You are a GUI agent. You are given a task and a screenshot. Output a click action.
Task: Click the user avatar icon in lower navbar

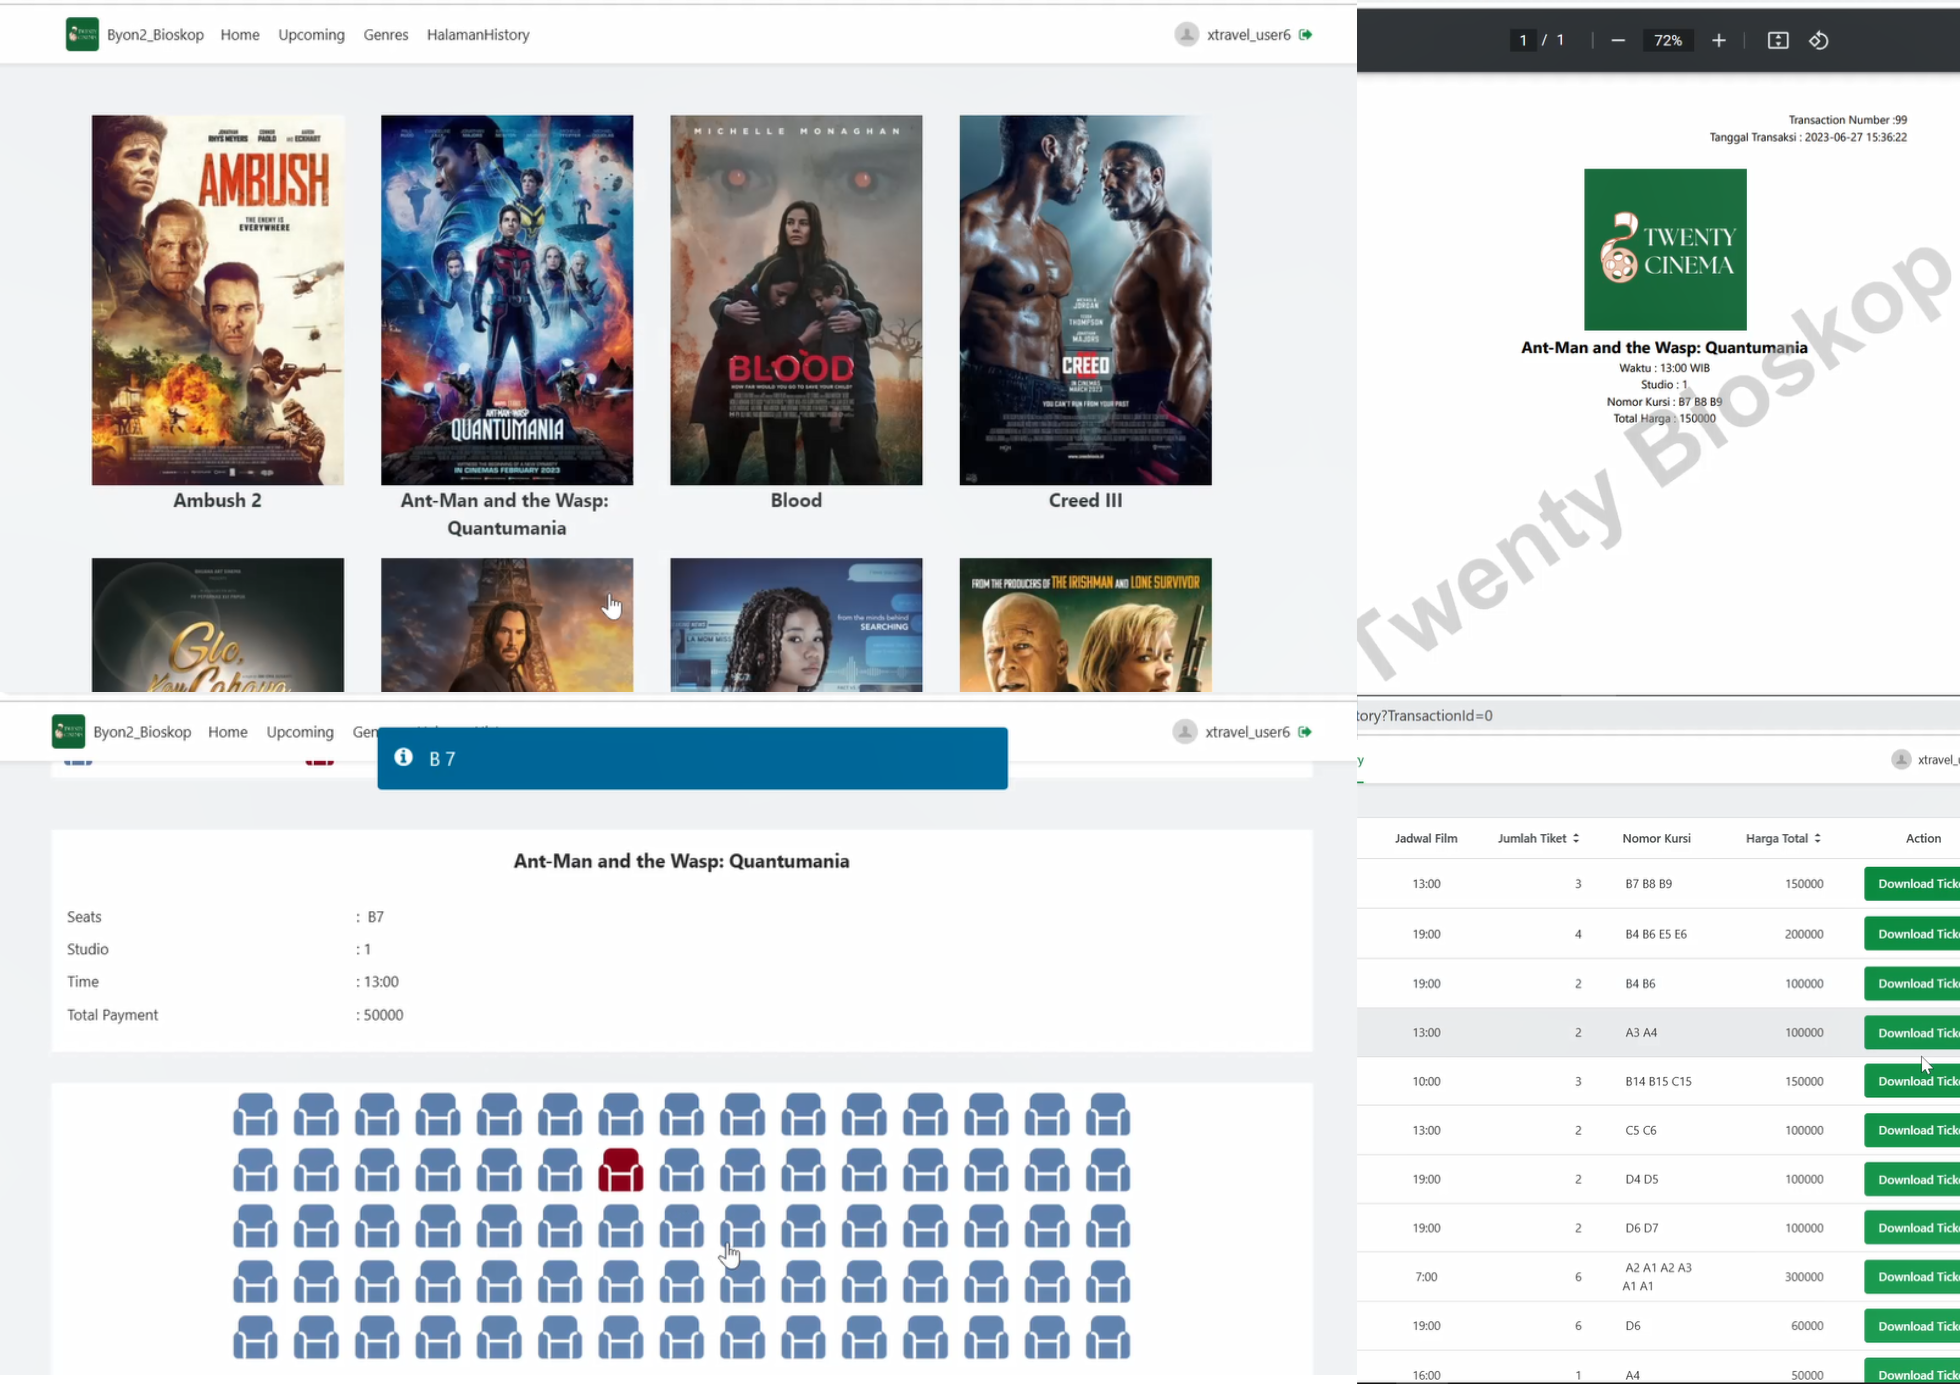point(1184,732)
